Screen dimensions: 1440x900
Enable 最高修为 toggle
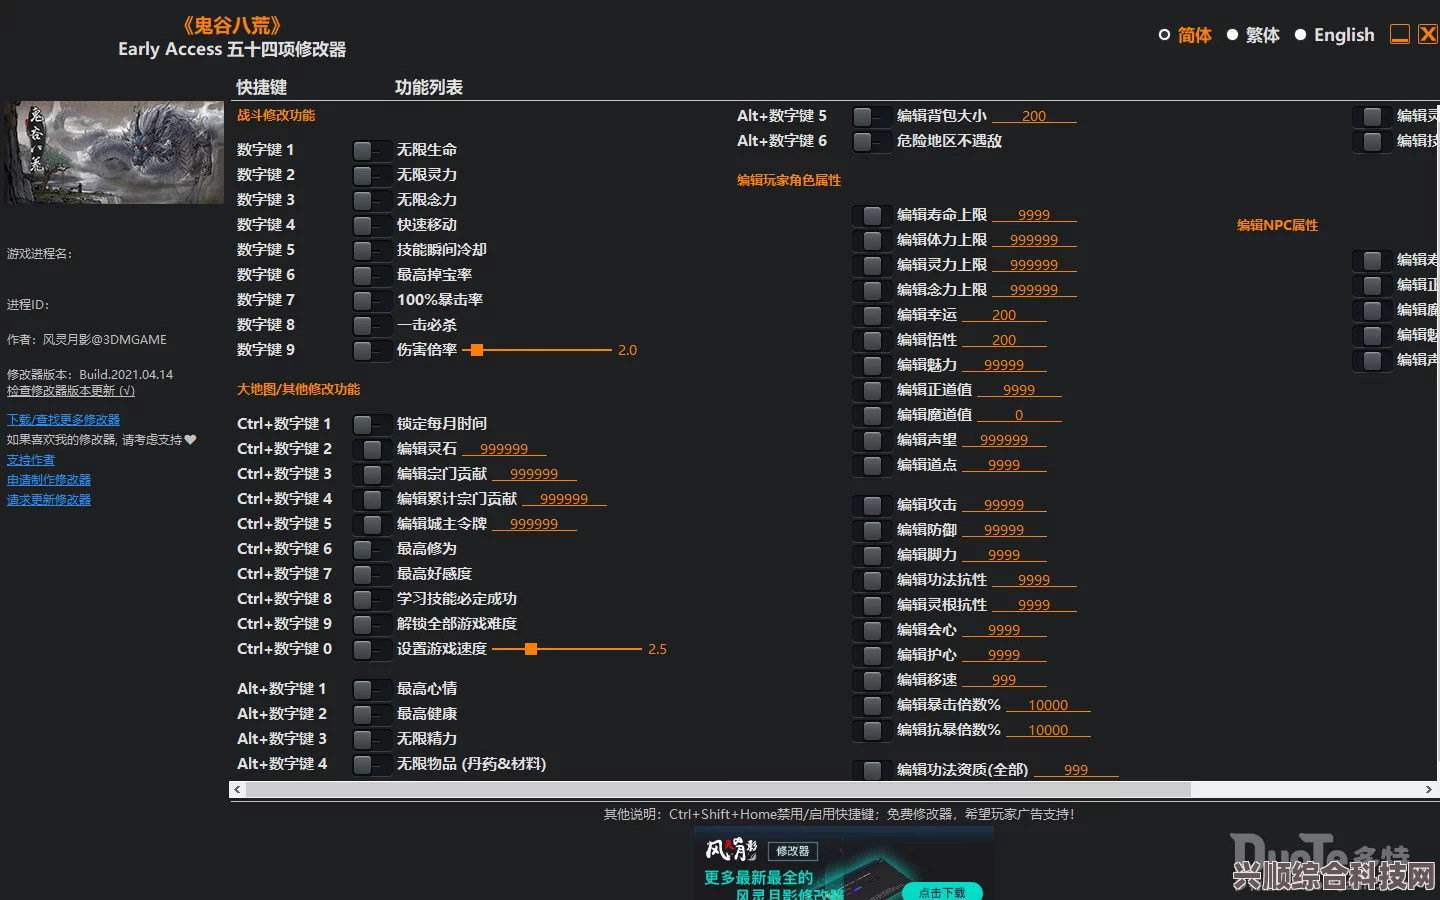371,549
